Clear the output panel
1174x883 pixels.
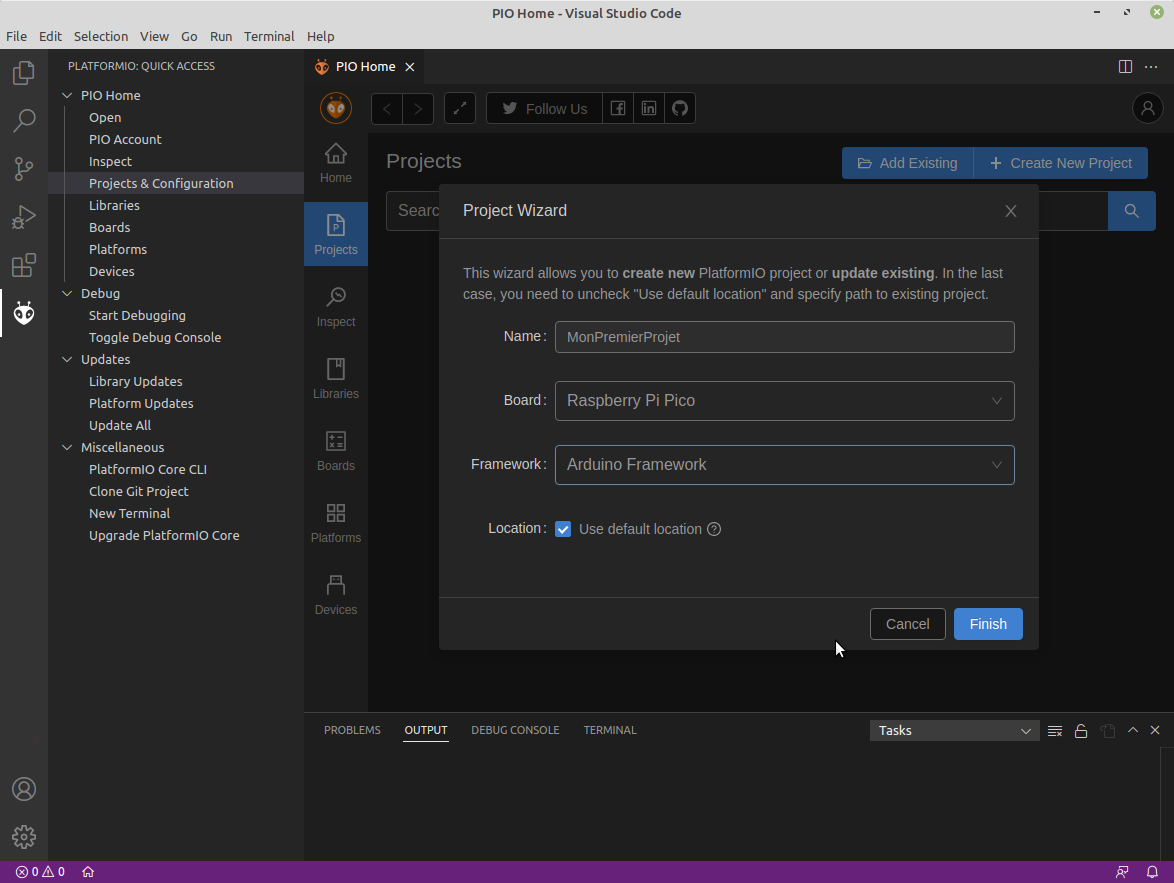coord(1055,731)
